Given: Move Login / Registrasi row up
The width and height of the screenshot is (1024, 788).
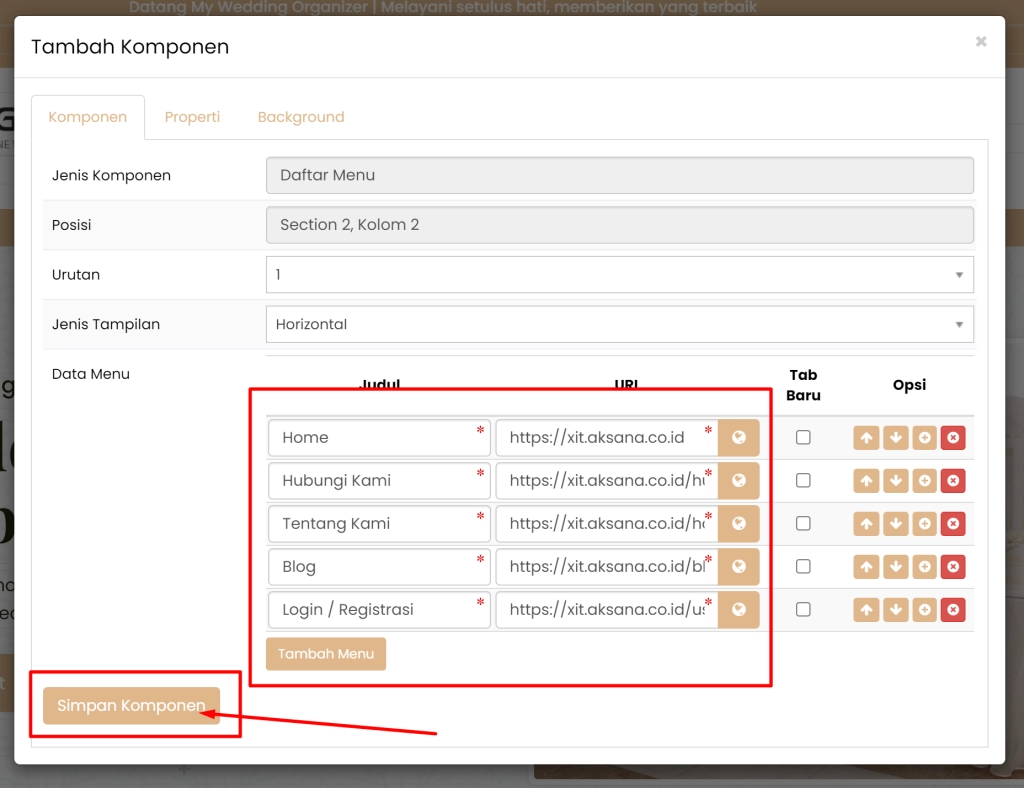Looking at the screenshot, I should (x=866, y=610).
